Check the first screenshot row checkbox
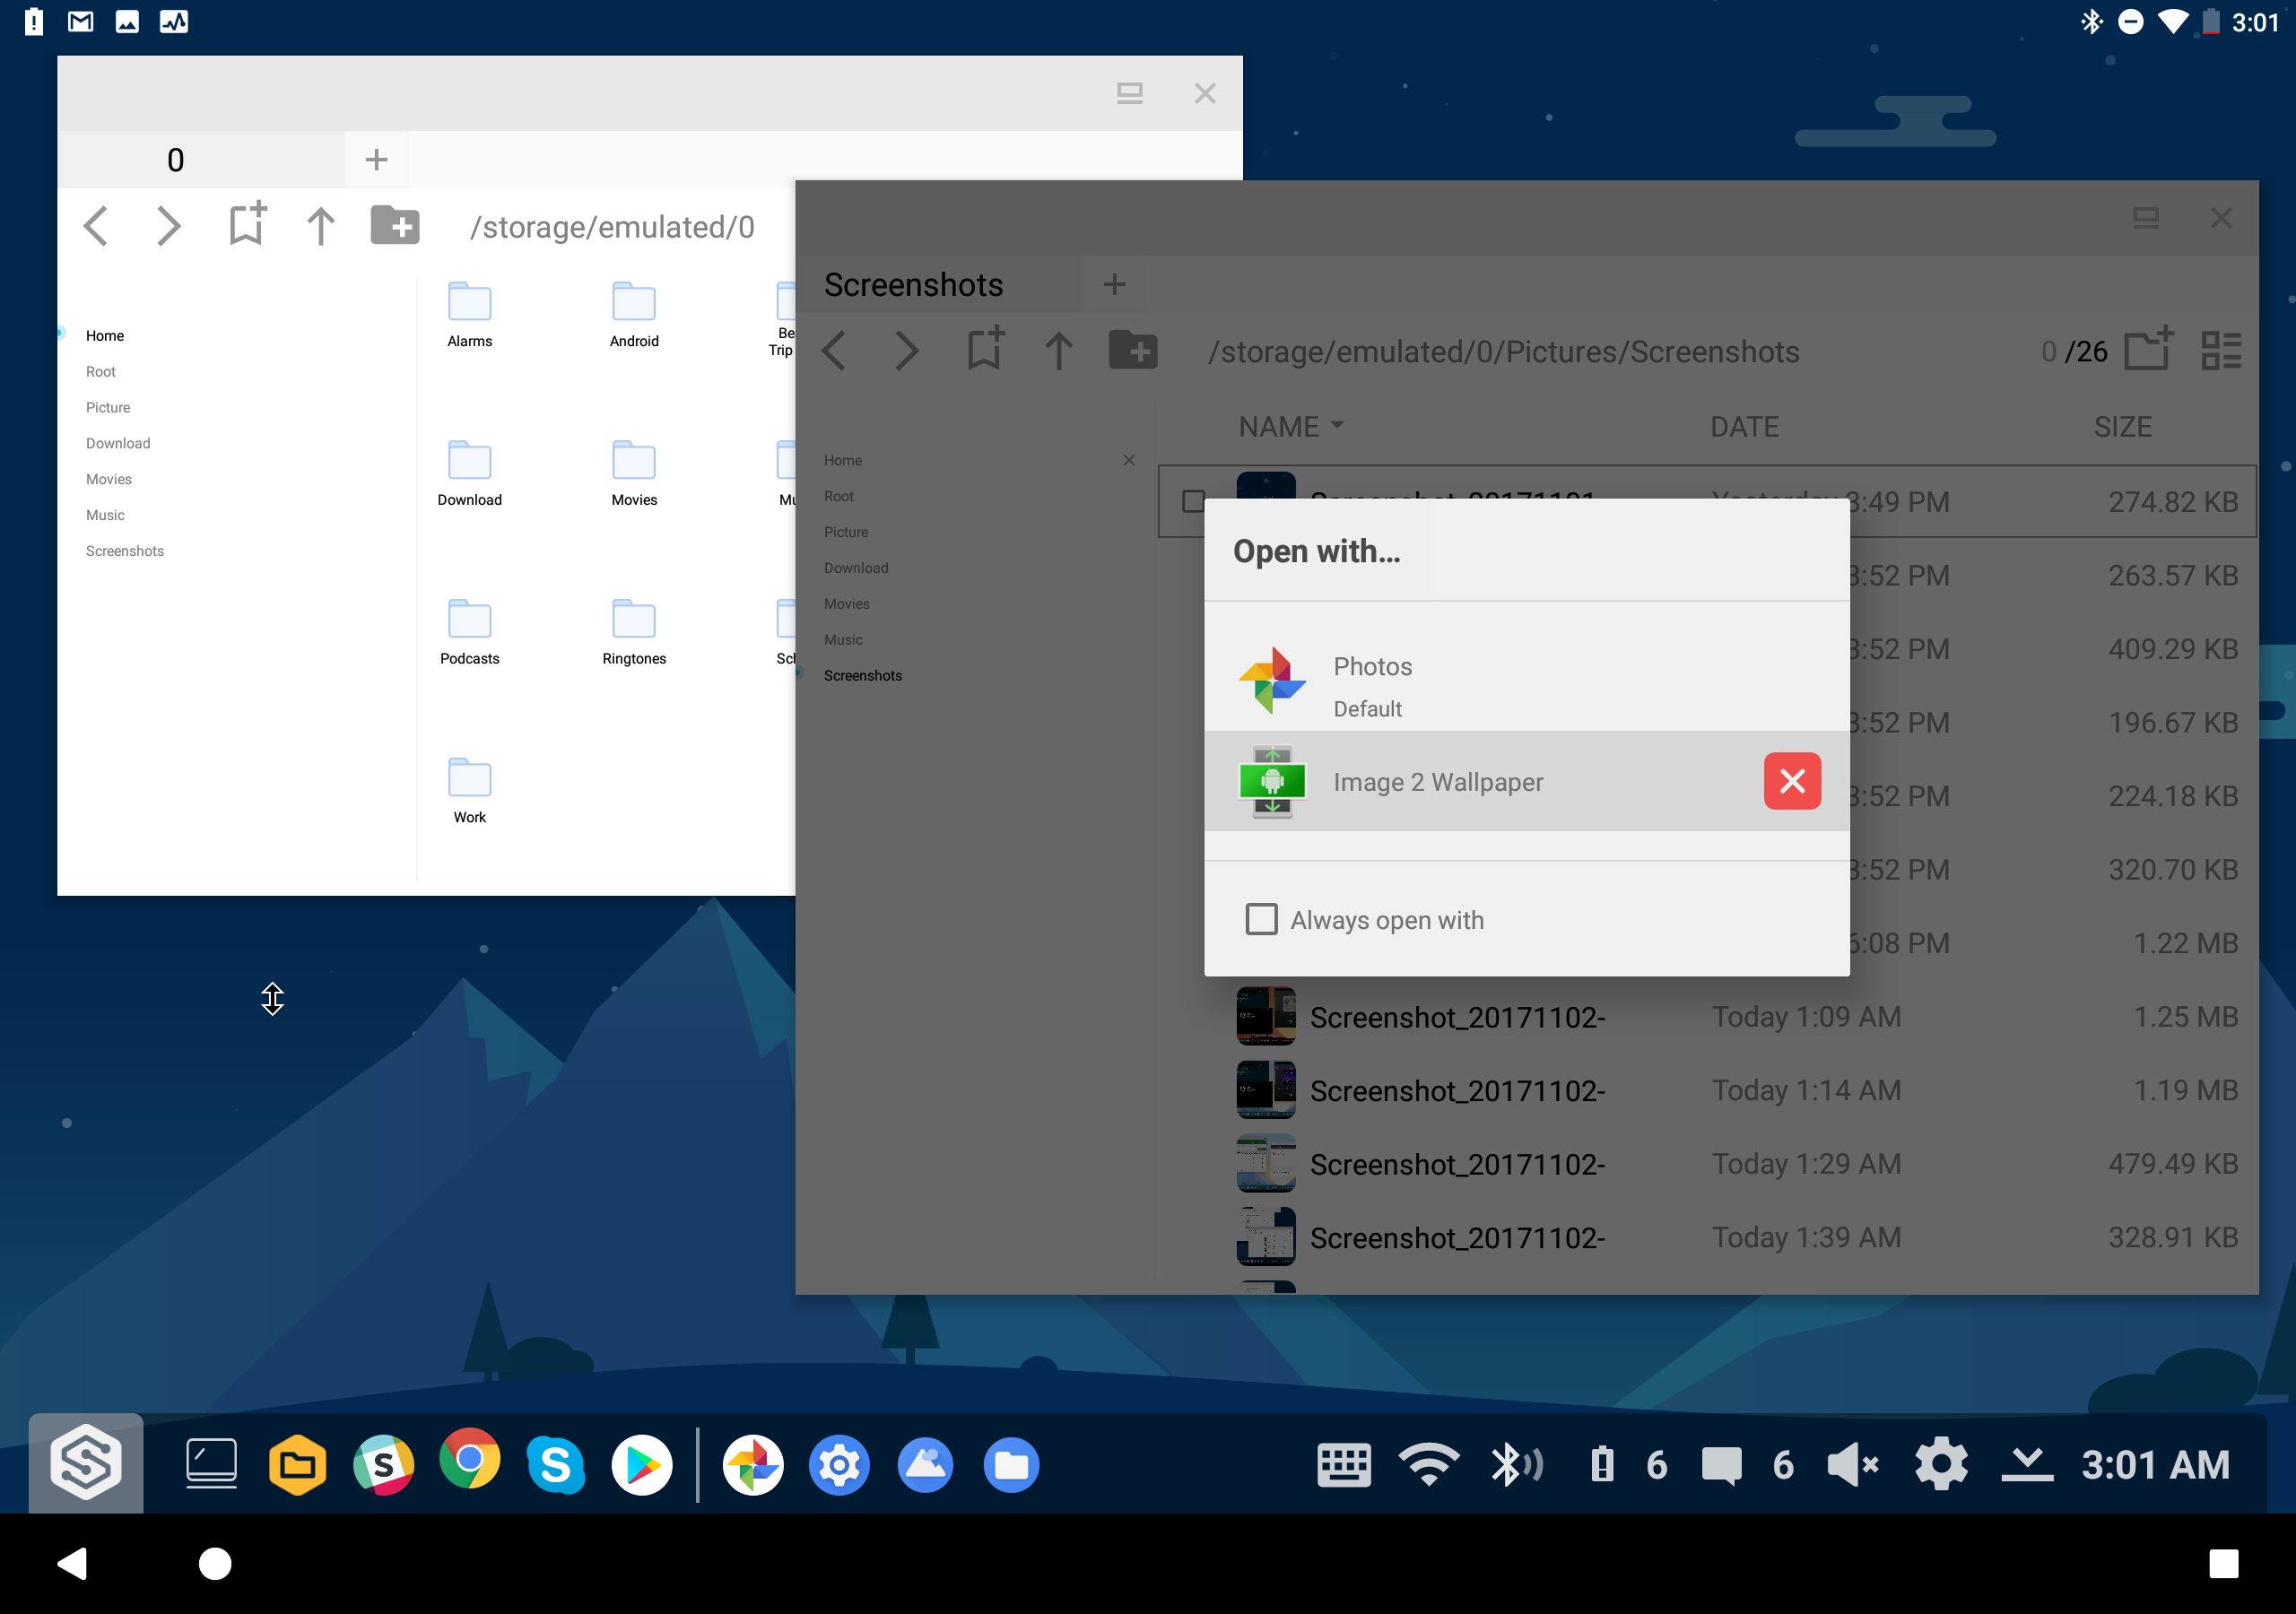This screenshot has width=2296, height=1614. pyautogui.click(x=1193, y=501)
